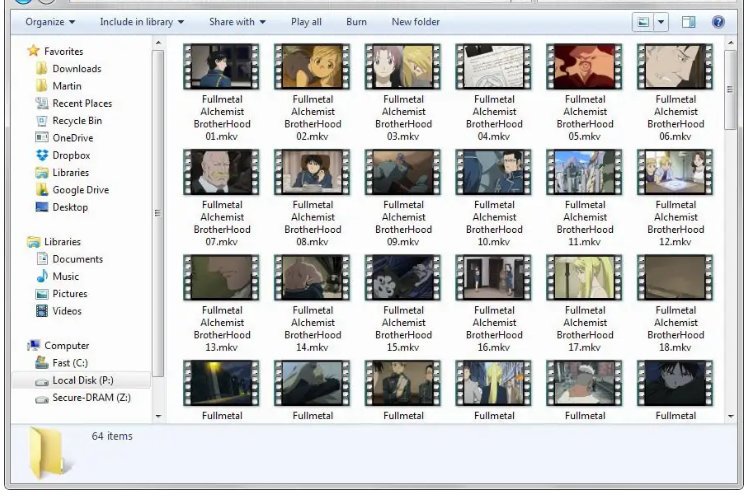Click folder icon in details pane
This screenshot has height=496, width=750.
[48, 452]
